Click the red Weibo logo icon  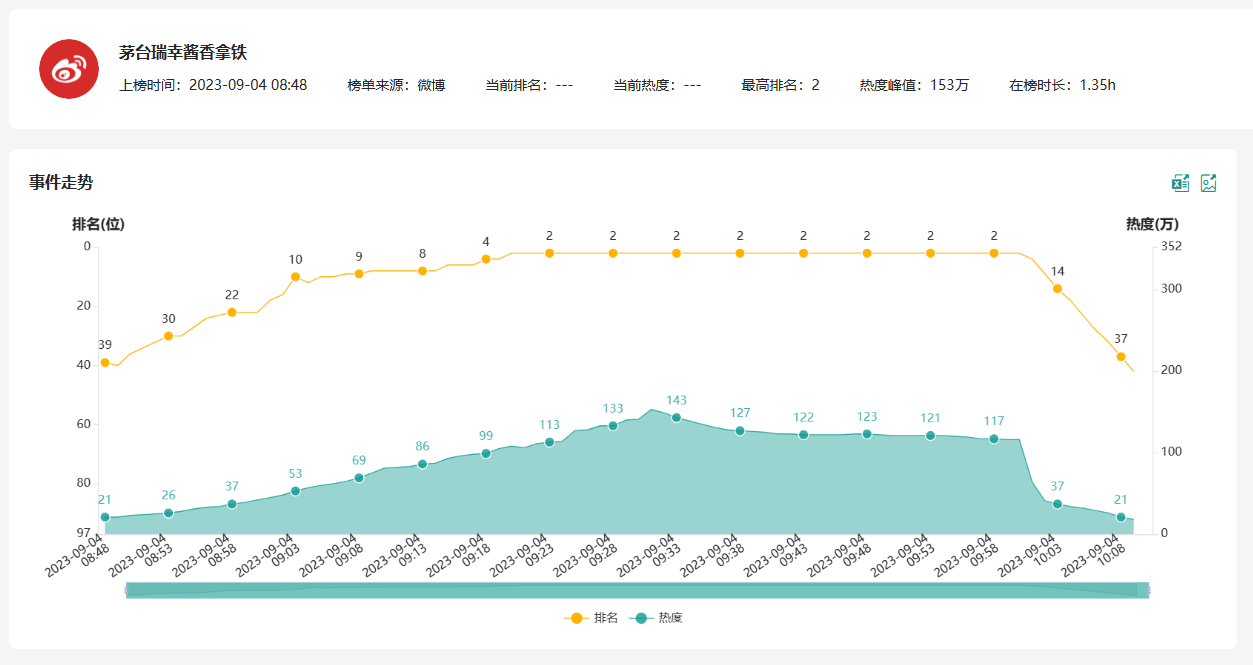pos(68,69)
